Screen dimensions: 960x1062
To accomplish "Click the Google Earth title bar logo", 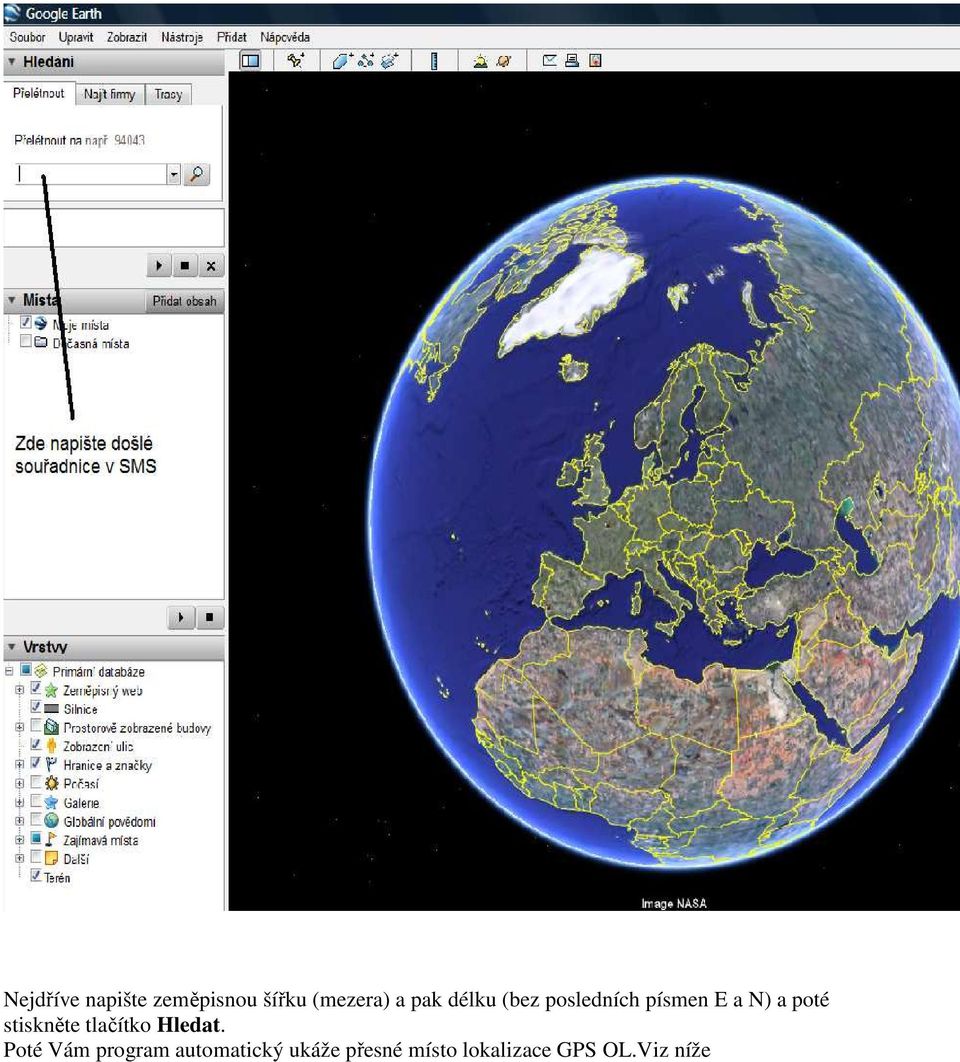I will click(x=12, y=13).
